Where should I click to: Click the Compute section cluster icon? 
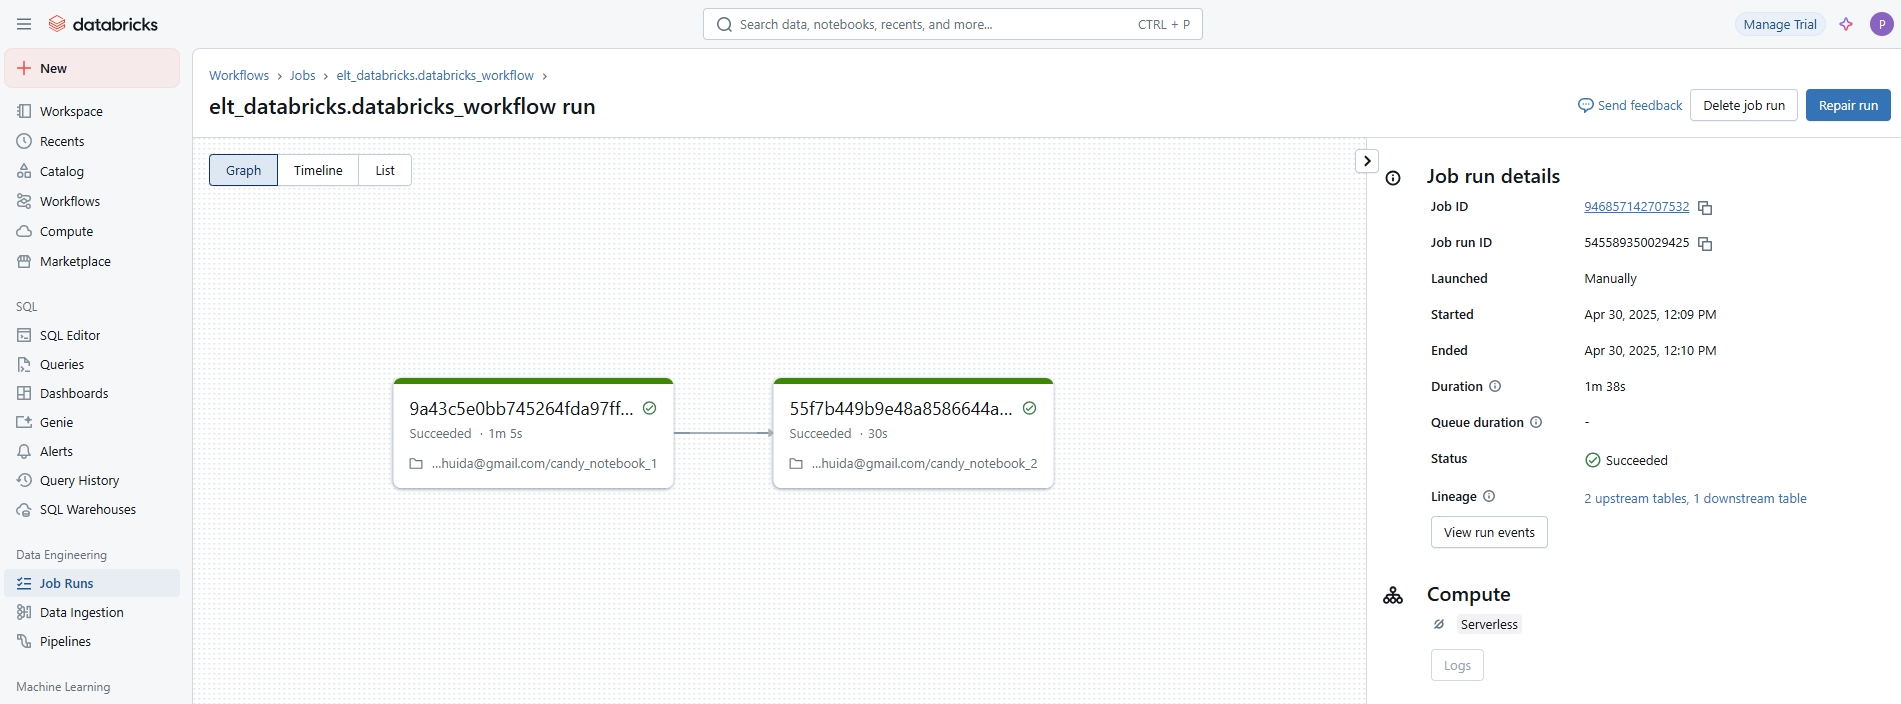(x=1393, y=596)
